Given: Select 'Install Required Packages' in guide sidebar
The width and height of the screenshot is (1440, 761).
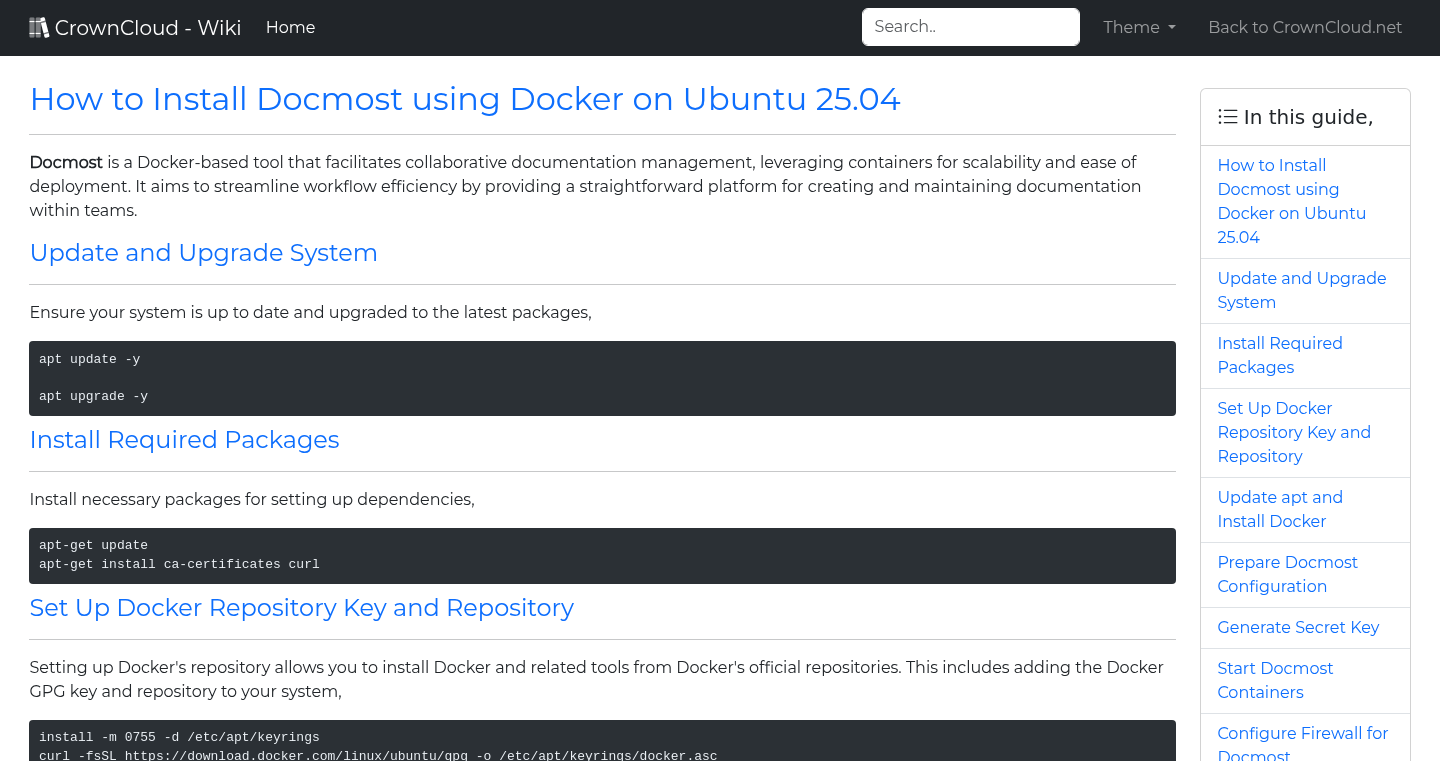Looking at the screenshot, I should pos(1279,355).
